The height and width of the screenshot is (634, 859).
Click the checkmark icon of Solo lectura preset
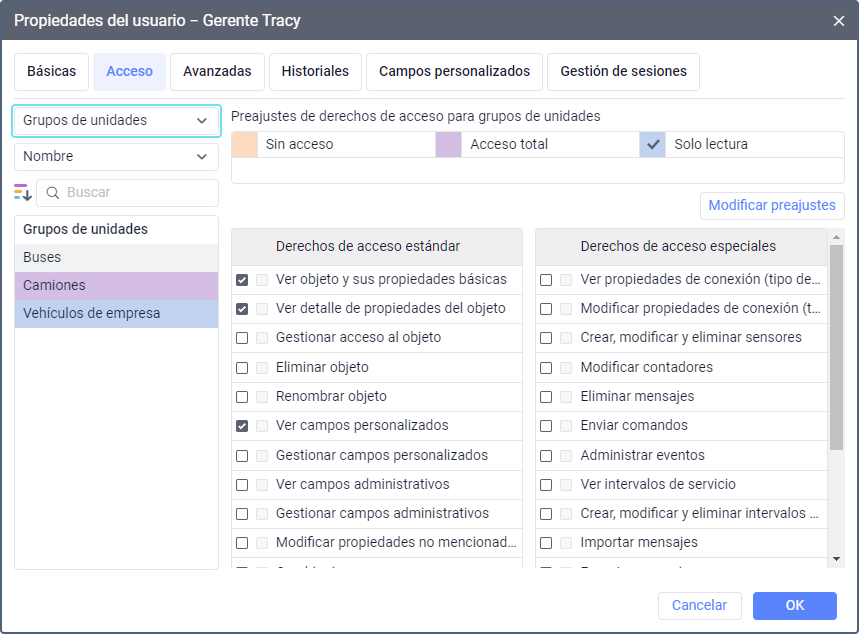654,144
